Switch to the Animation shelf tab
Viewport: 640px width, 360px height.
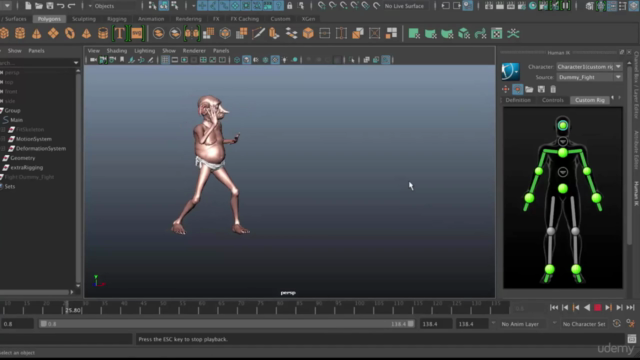(x=151, y=19)
